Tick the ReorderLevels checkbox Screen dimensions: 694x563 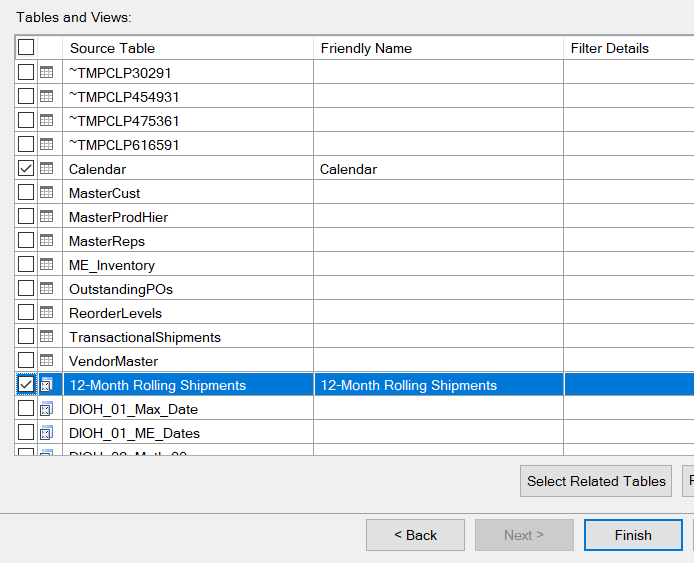26,313
